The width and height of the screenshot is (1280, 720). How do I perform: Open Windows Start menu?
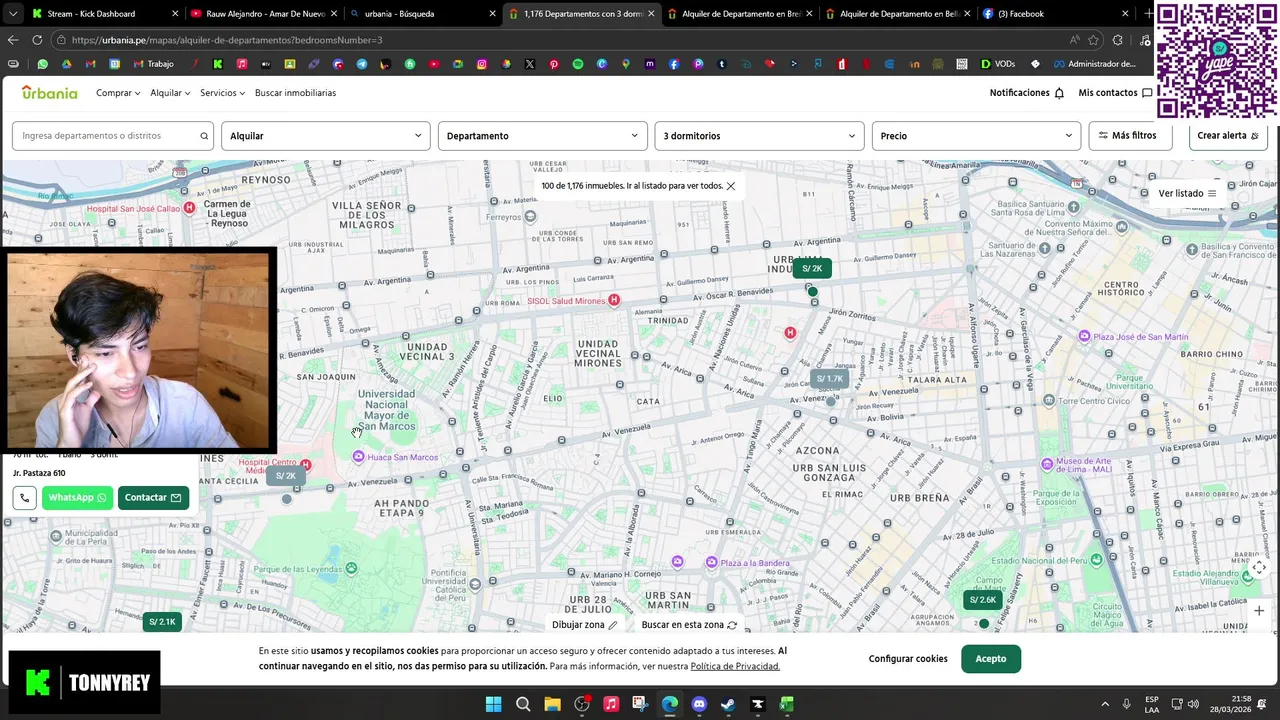click(x=494, y=704)
